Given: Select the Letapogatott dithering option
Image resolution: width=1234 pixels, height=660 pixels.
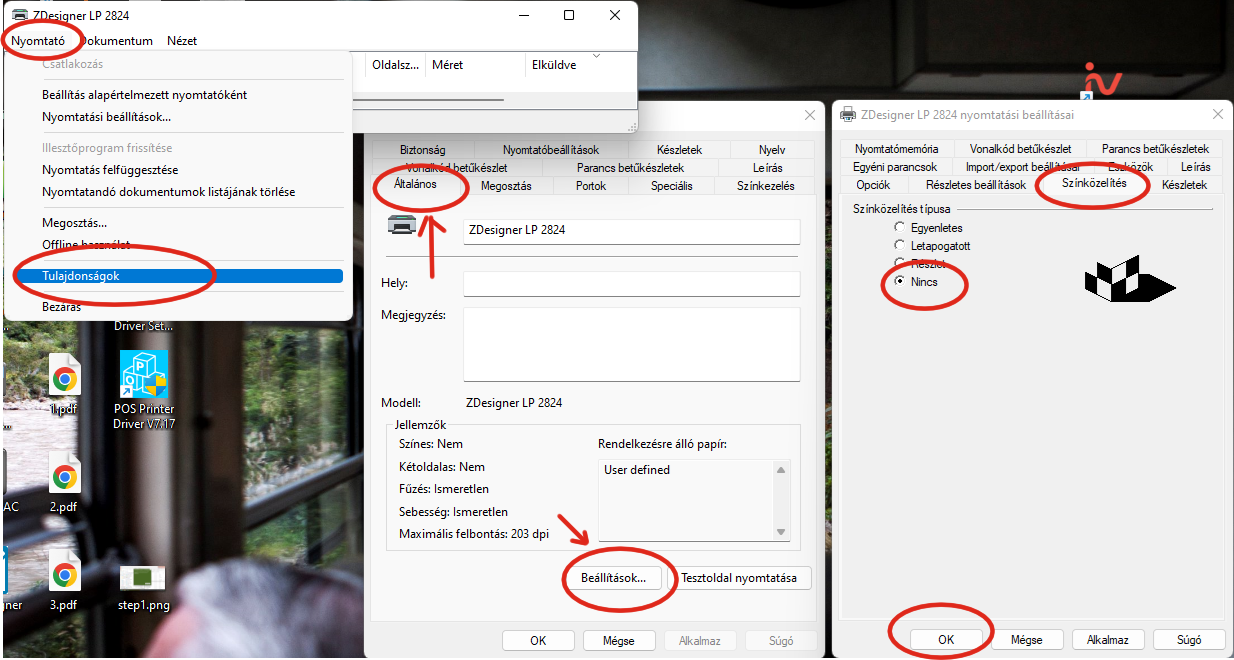Looking at the screenshot, I should coord(900,246).
